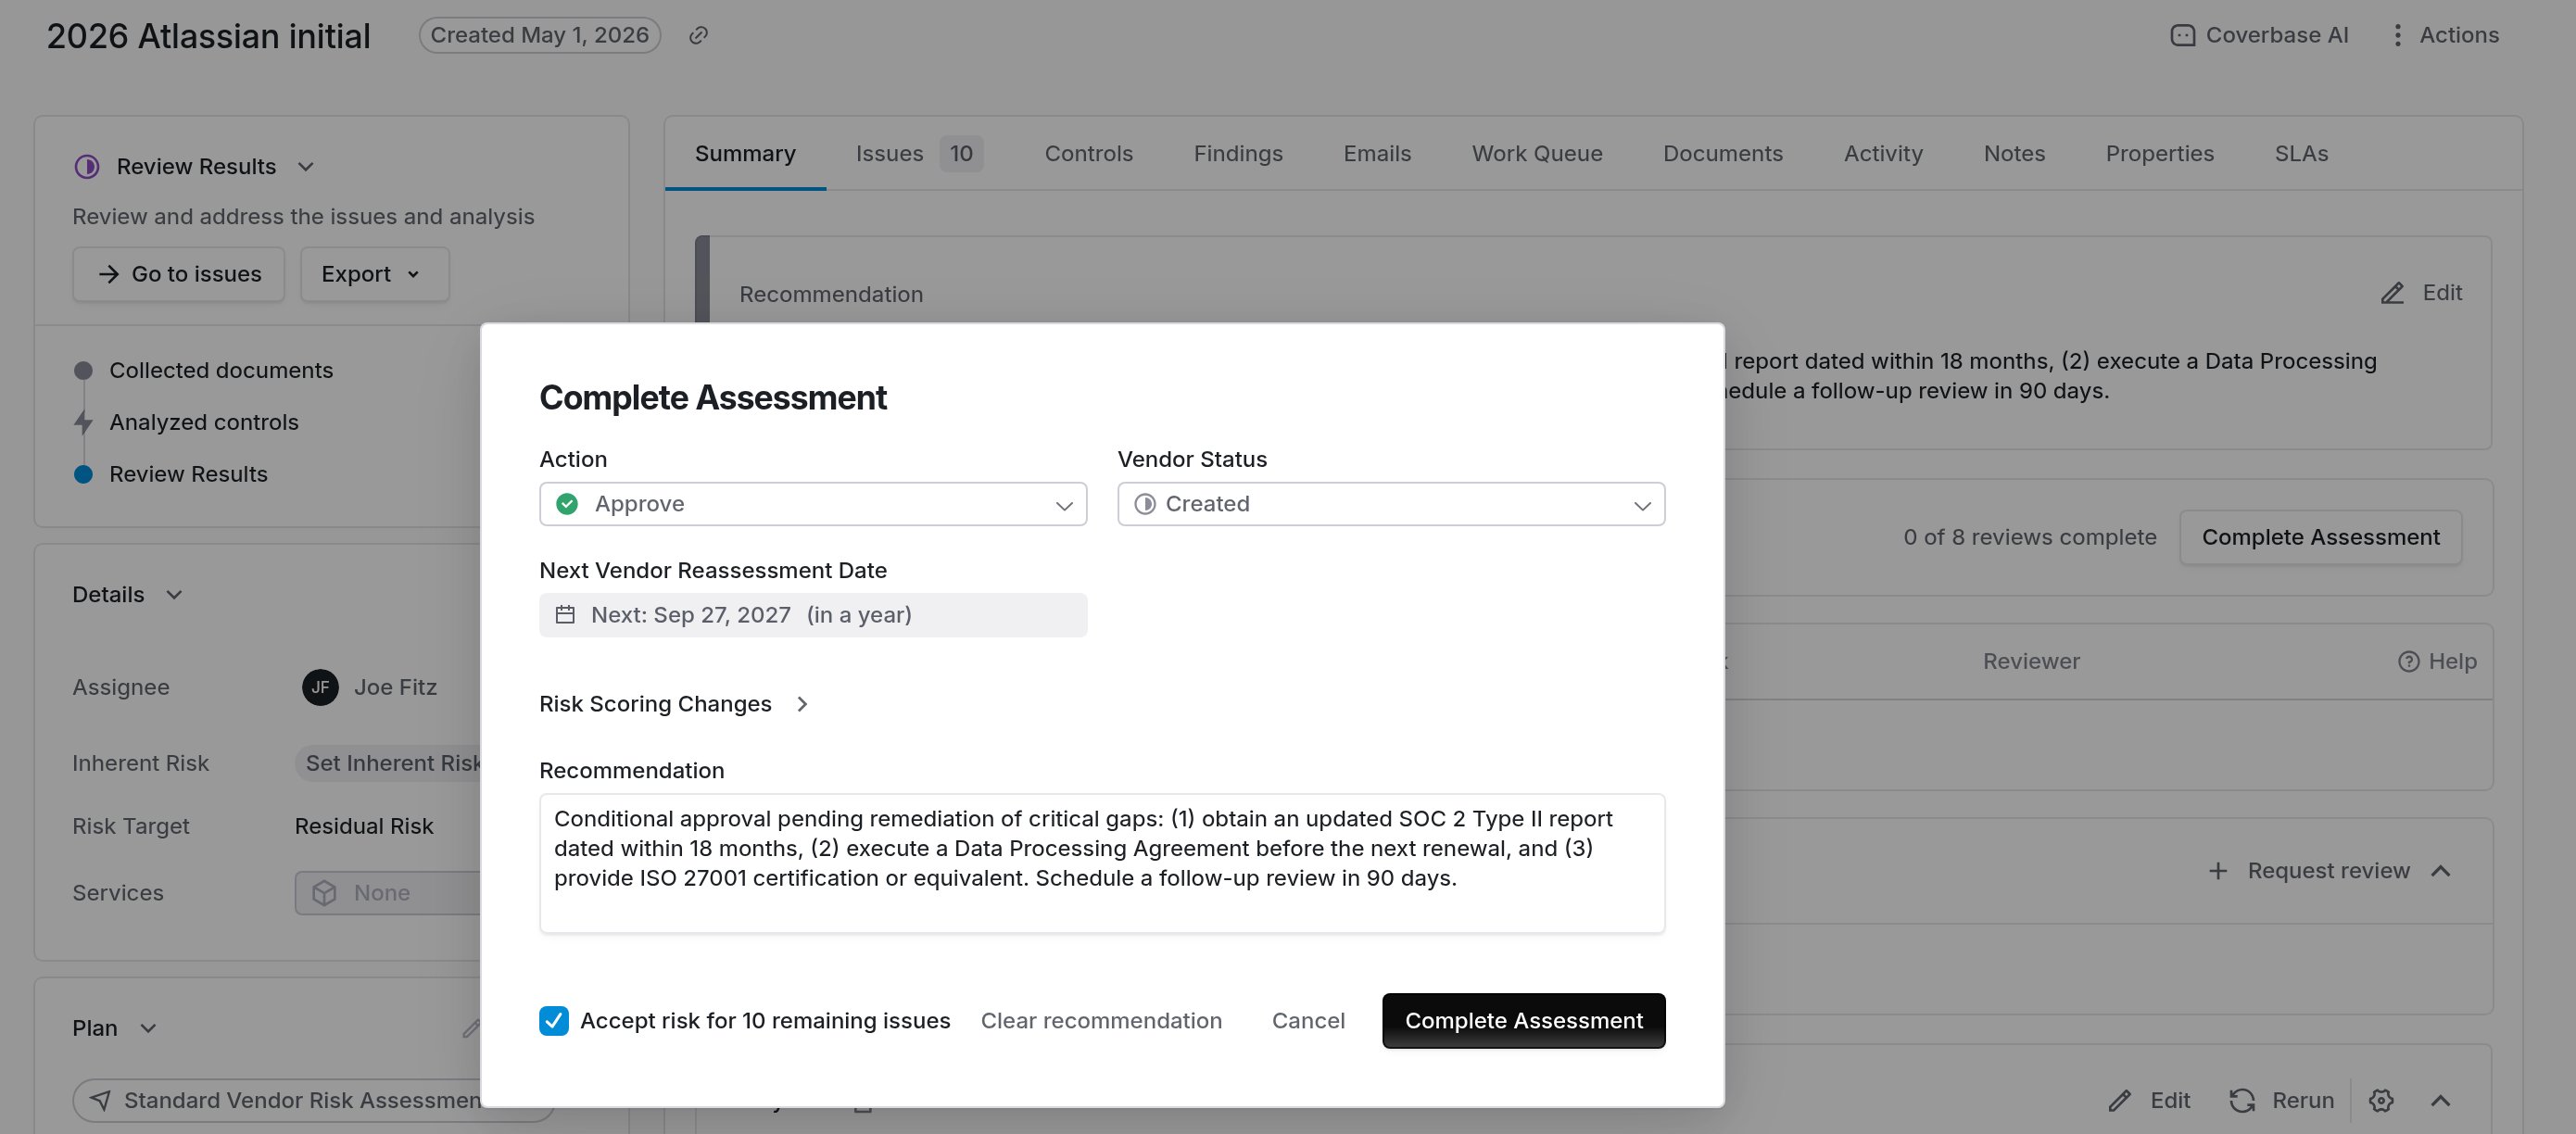Click the cube icon in Services field
This screenshot has width=2576, height=1134.
click(324, 892)
